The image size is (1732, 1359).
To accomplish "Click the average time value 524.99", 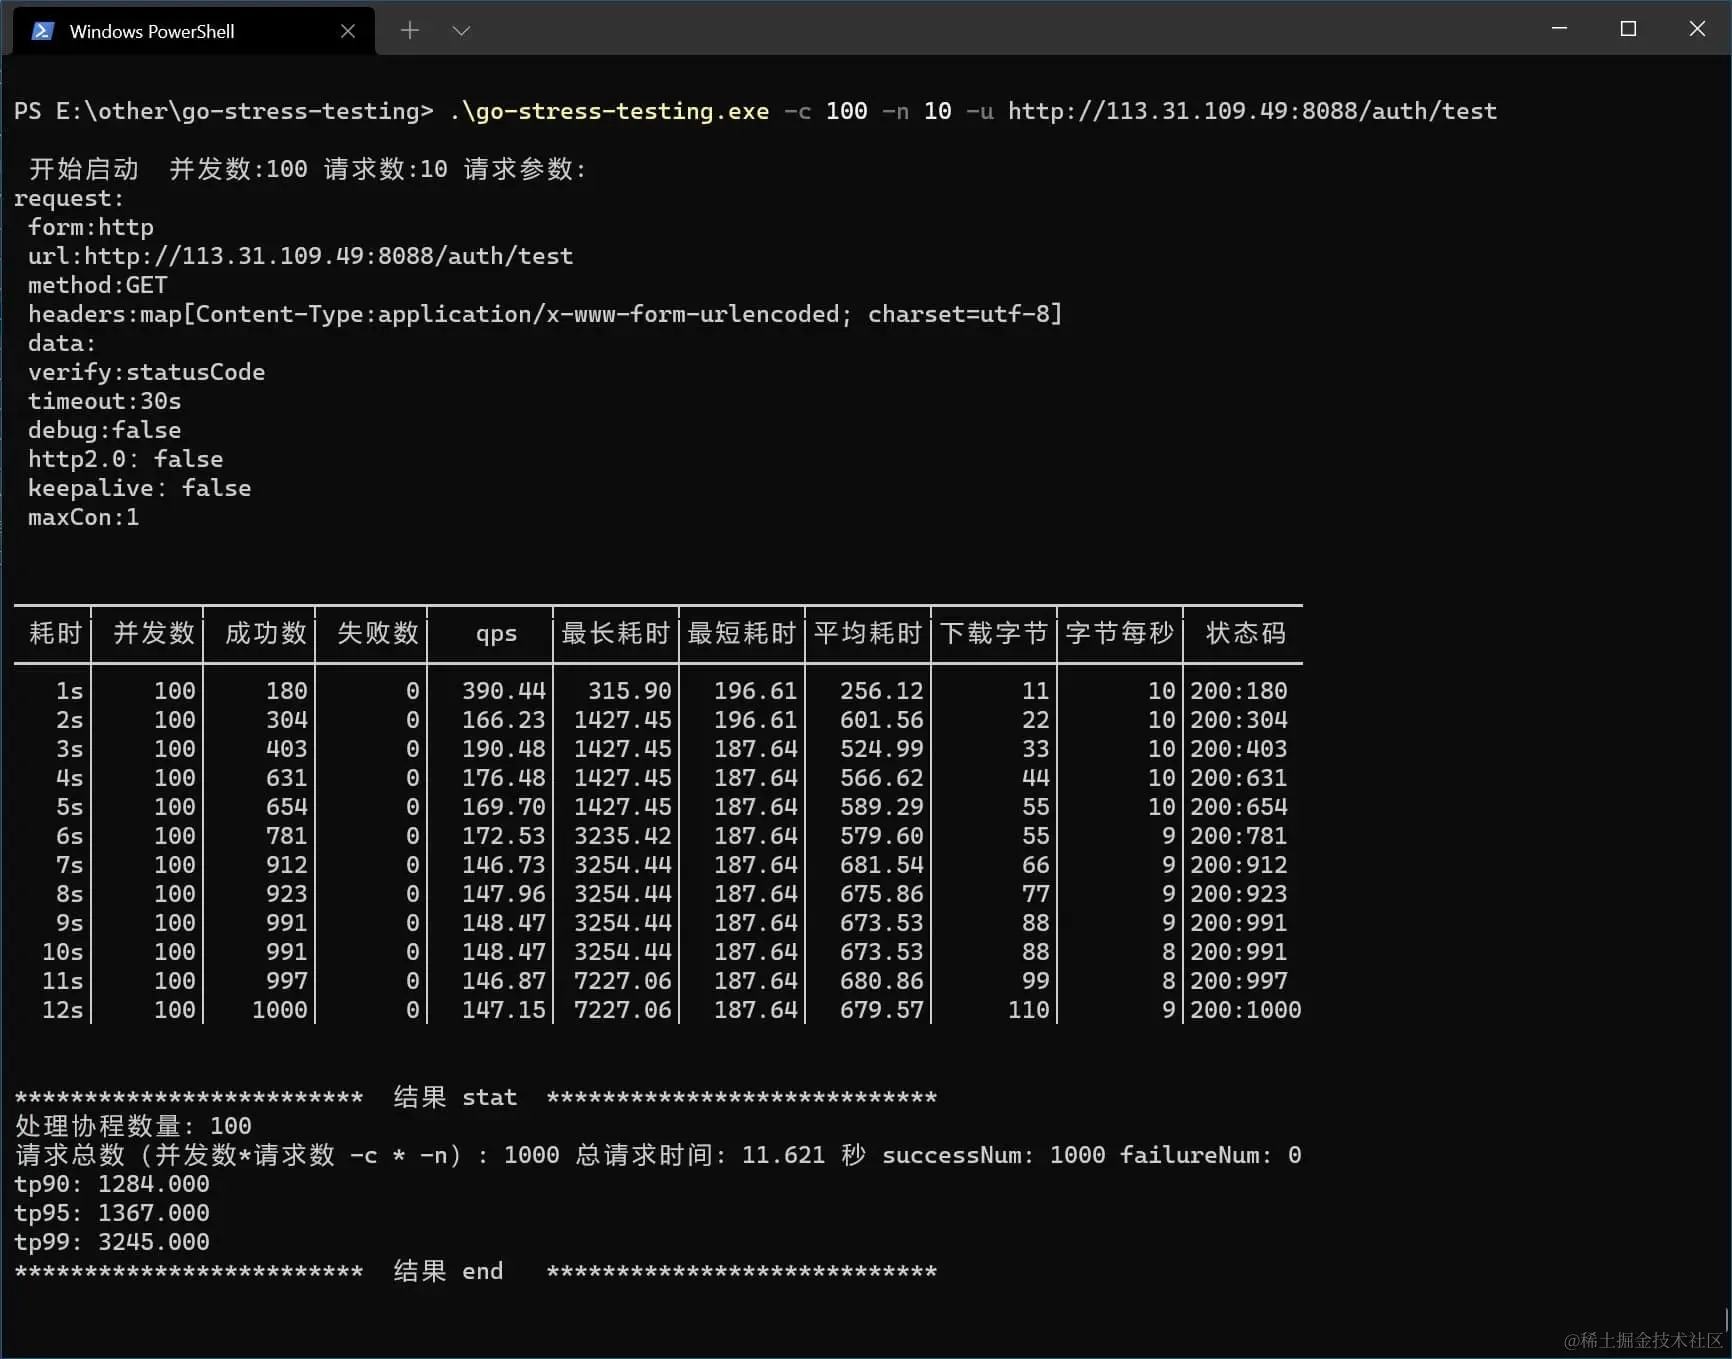I will [882, 749].
